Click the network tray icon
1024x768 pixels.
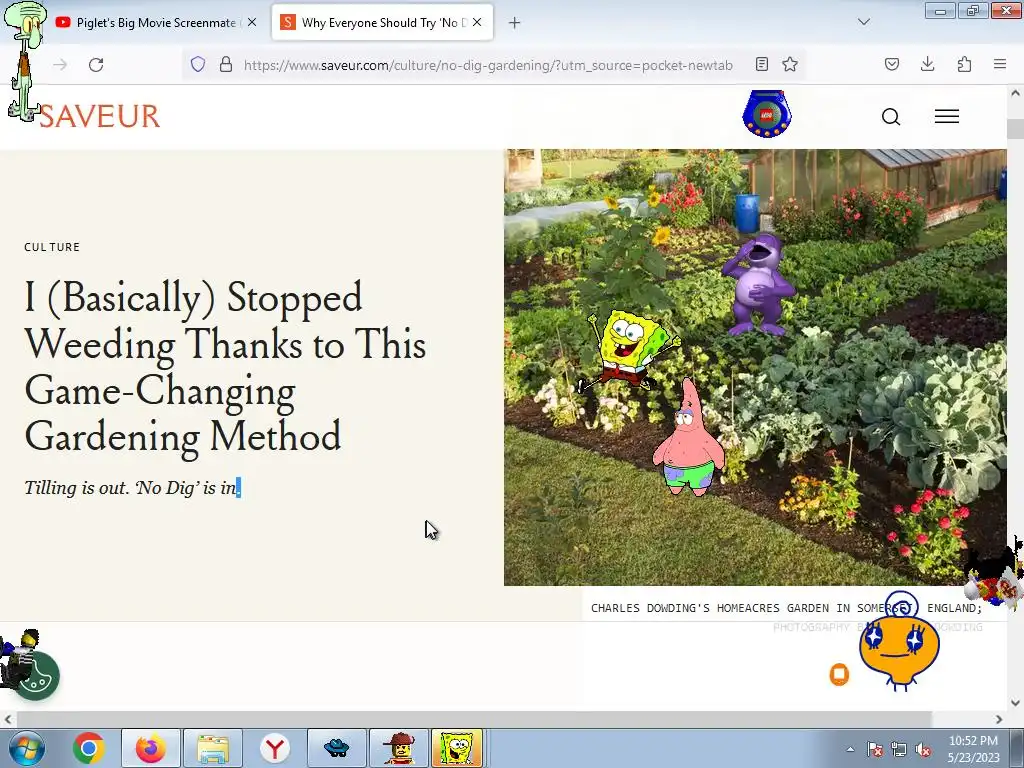point(899,749)
